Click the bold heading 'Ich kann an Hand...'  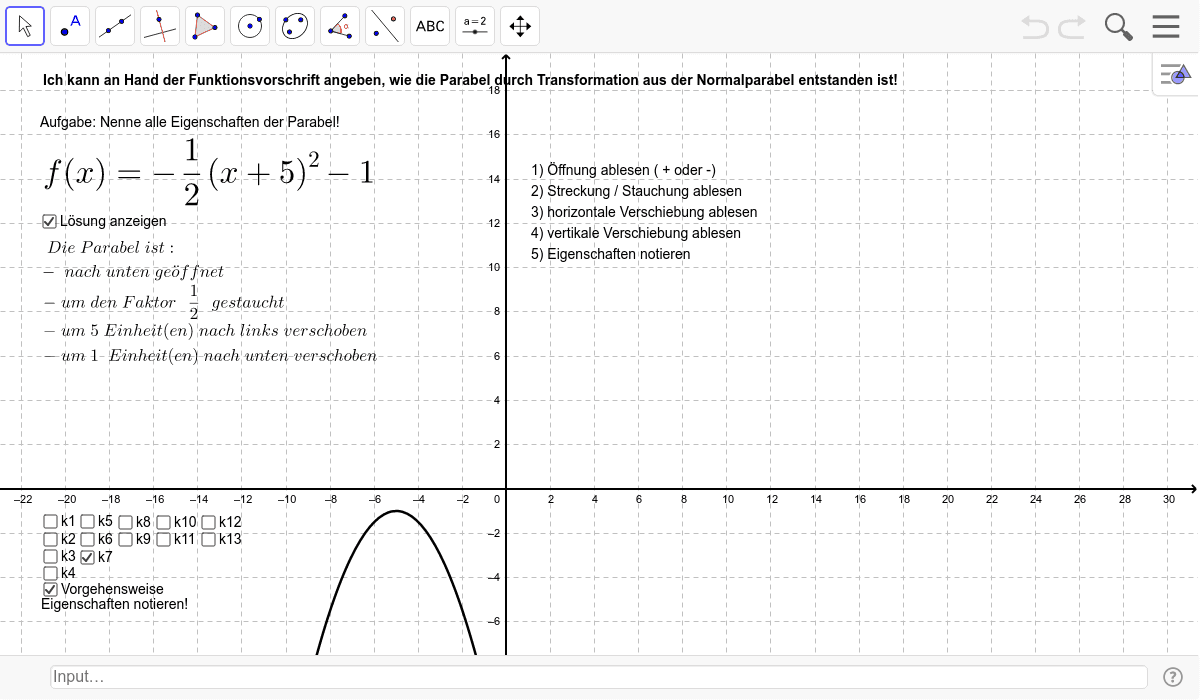tap(470, 79)
